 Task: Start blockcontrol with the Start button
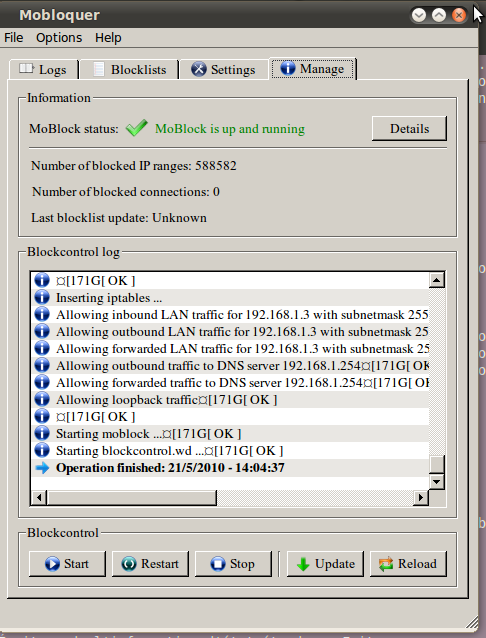point(67,564)
